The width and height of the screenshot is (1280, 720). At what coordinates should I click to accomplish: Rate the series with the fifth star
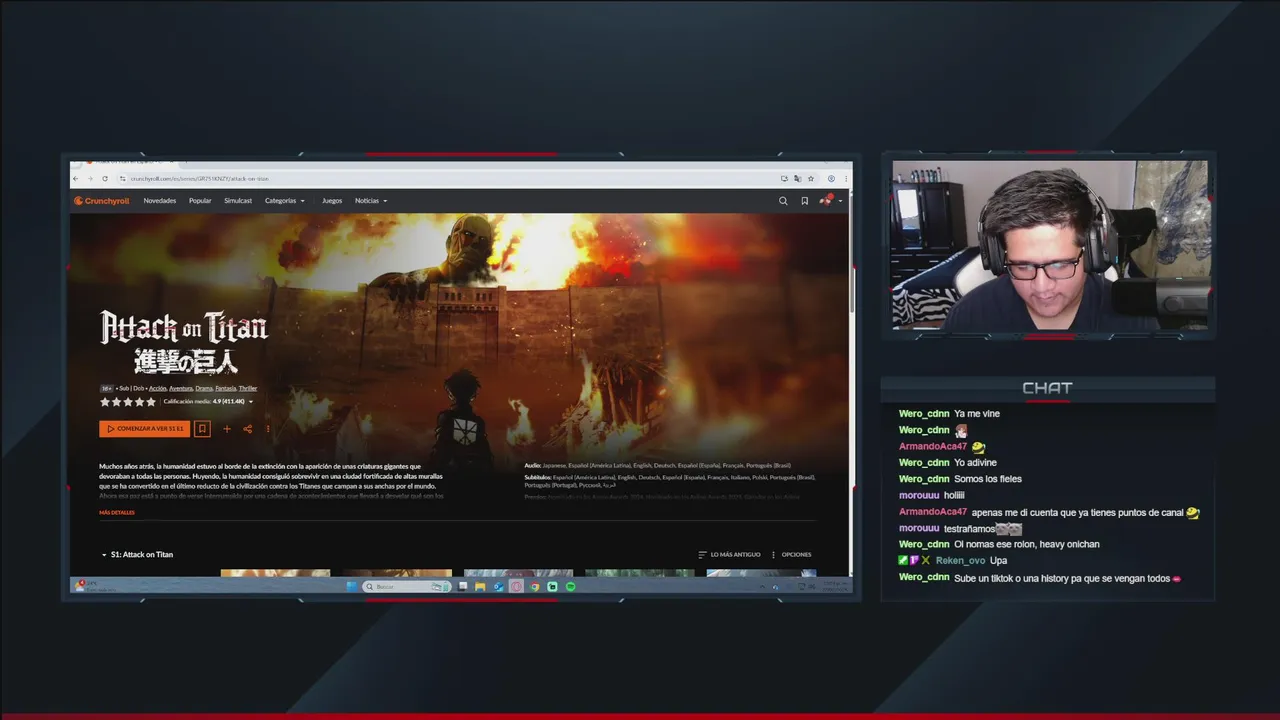click(152, 402)
